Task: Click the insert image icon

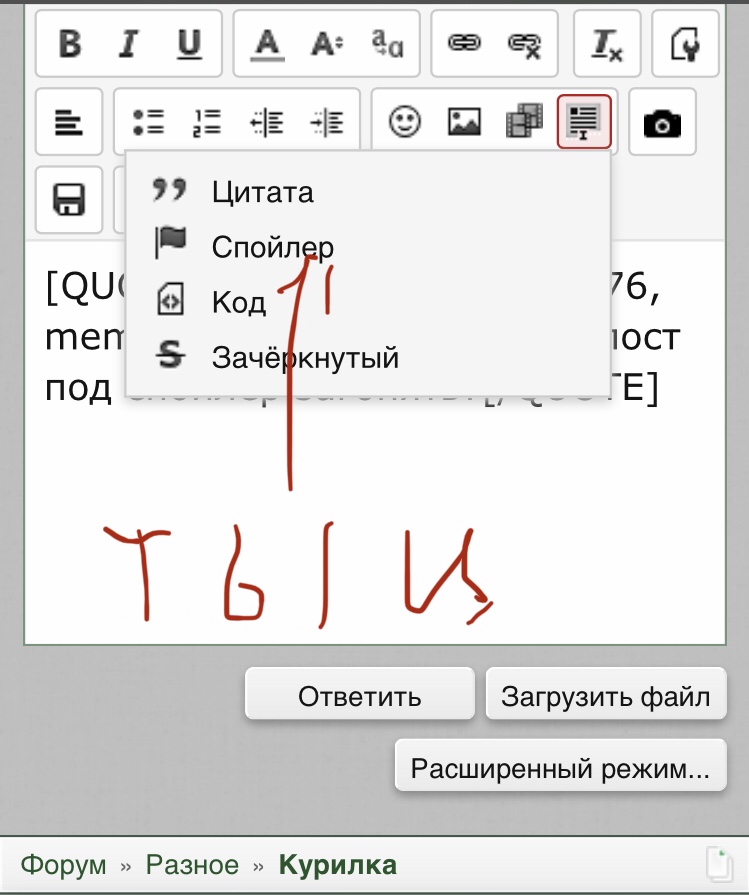Action: click(x=464, y=123)
